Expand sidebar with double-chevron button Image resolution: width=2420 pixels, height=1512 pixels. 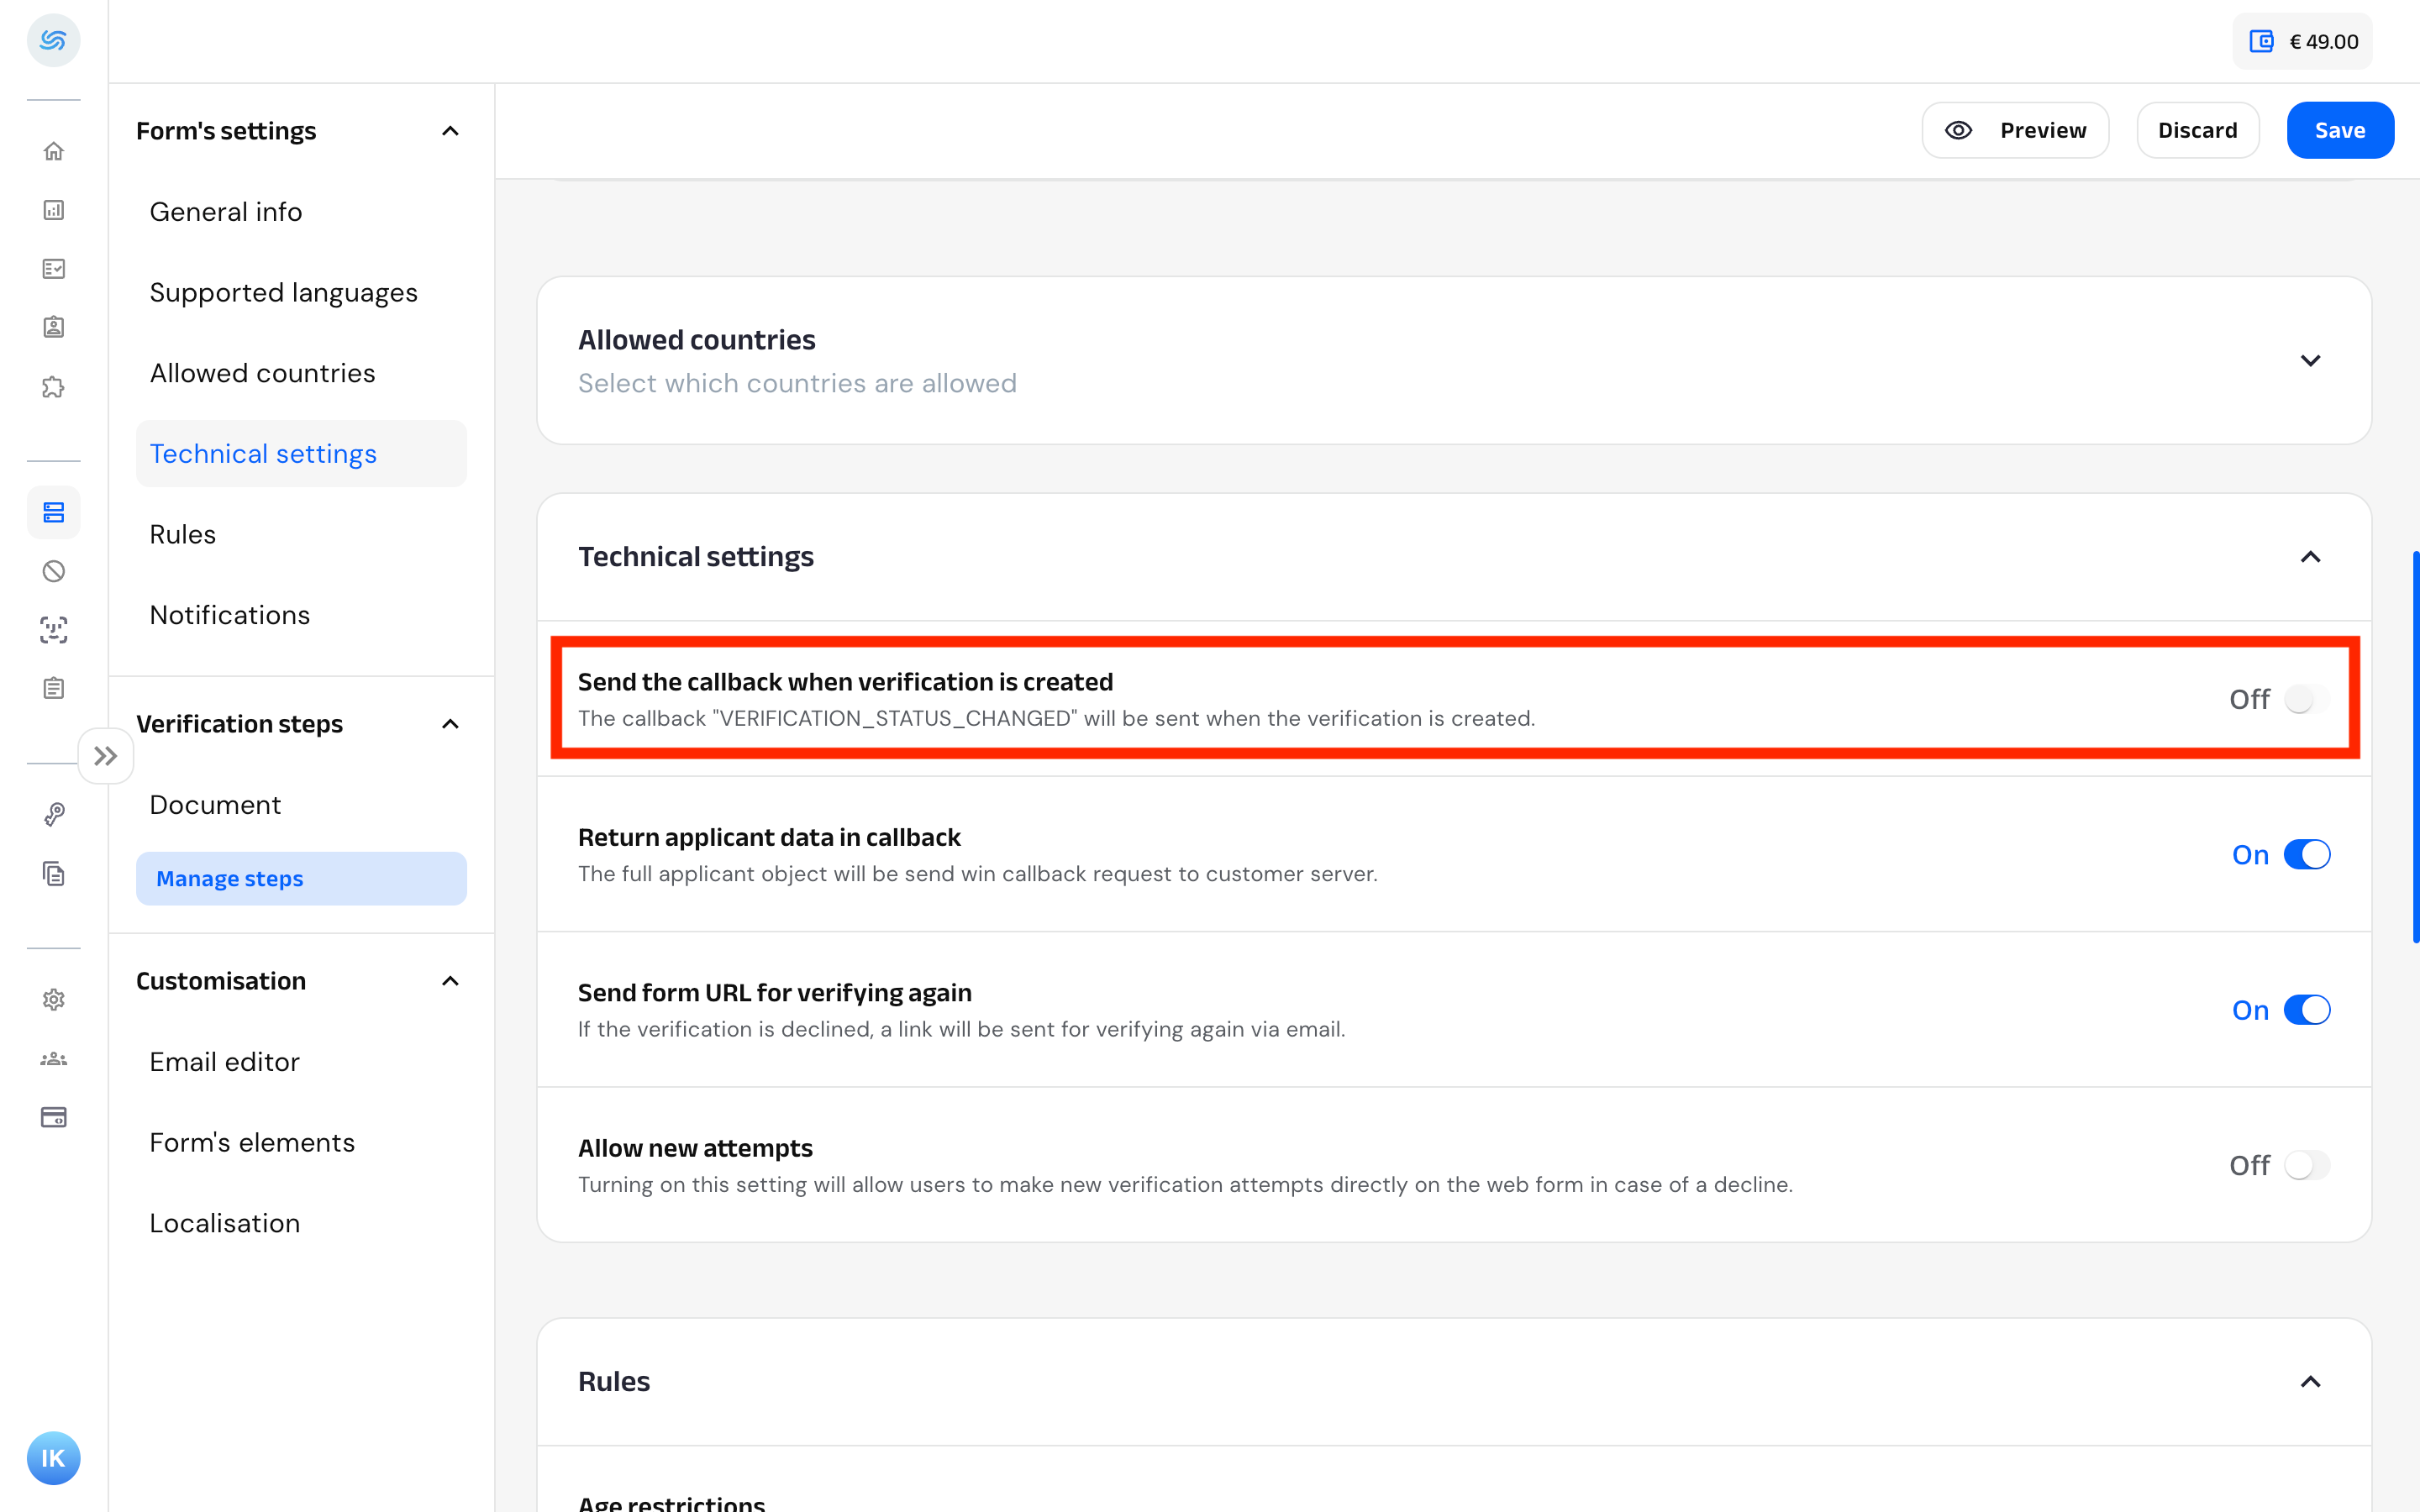point(106,756)
